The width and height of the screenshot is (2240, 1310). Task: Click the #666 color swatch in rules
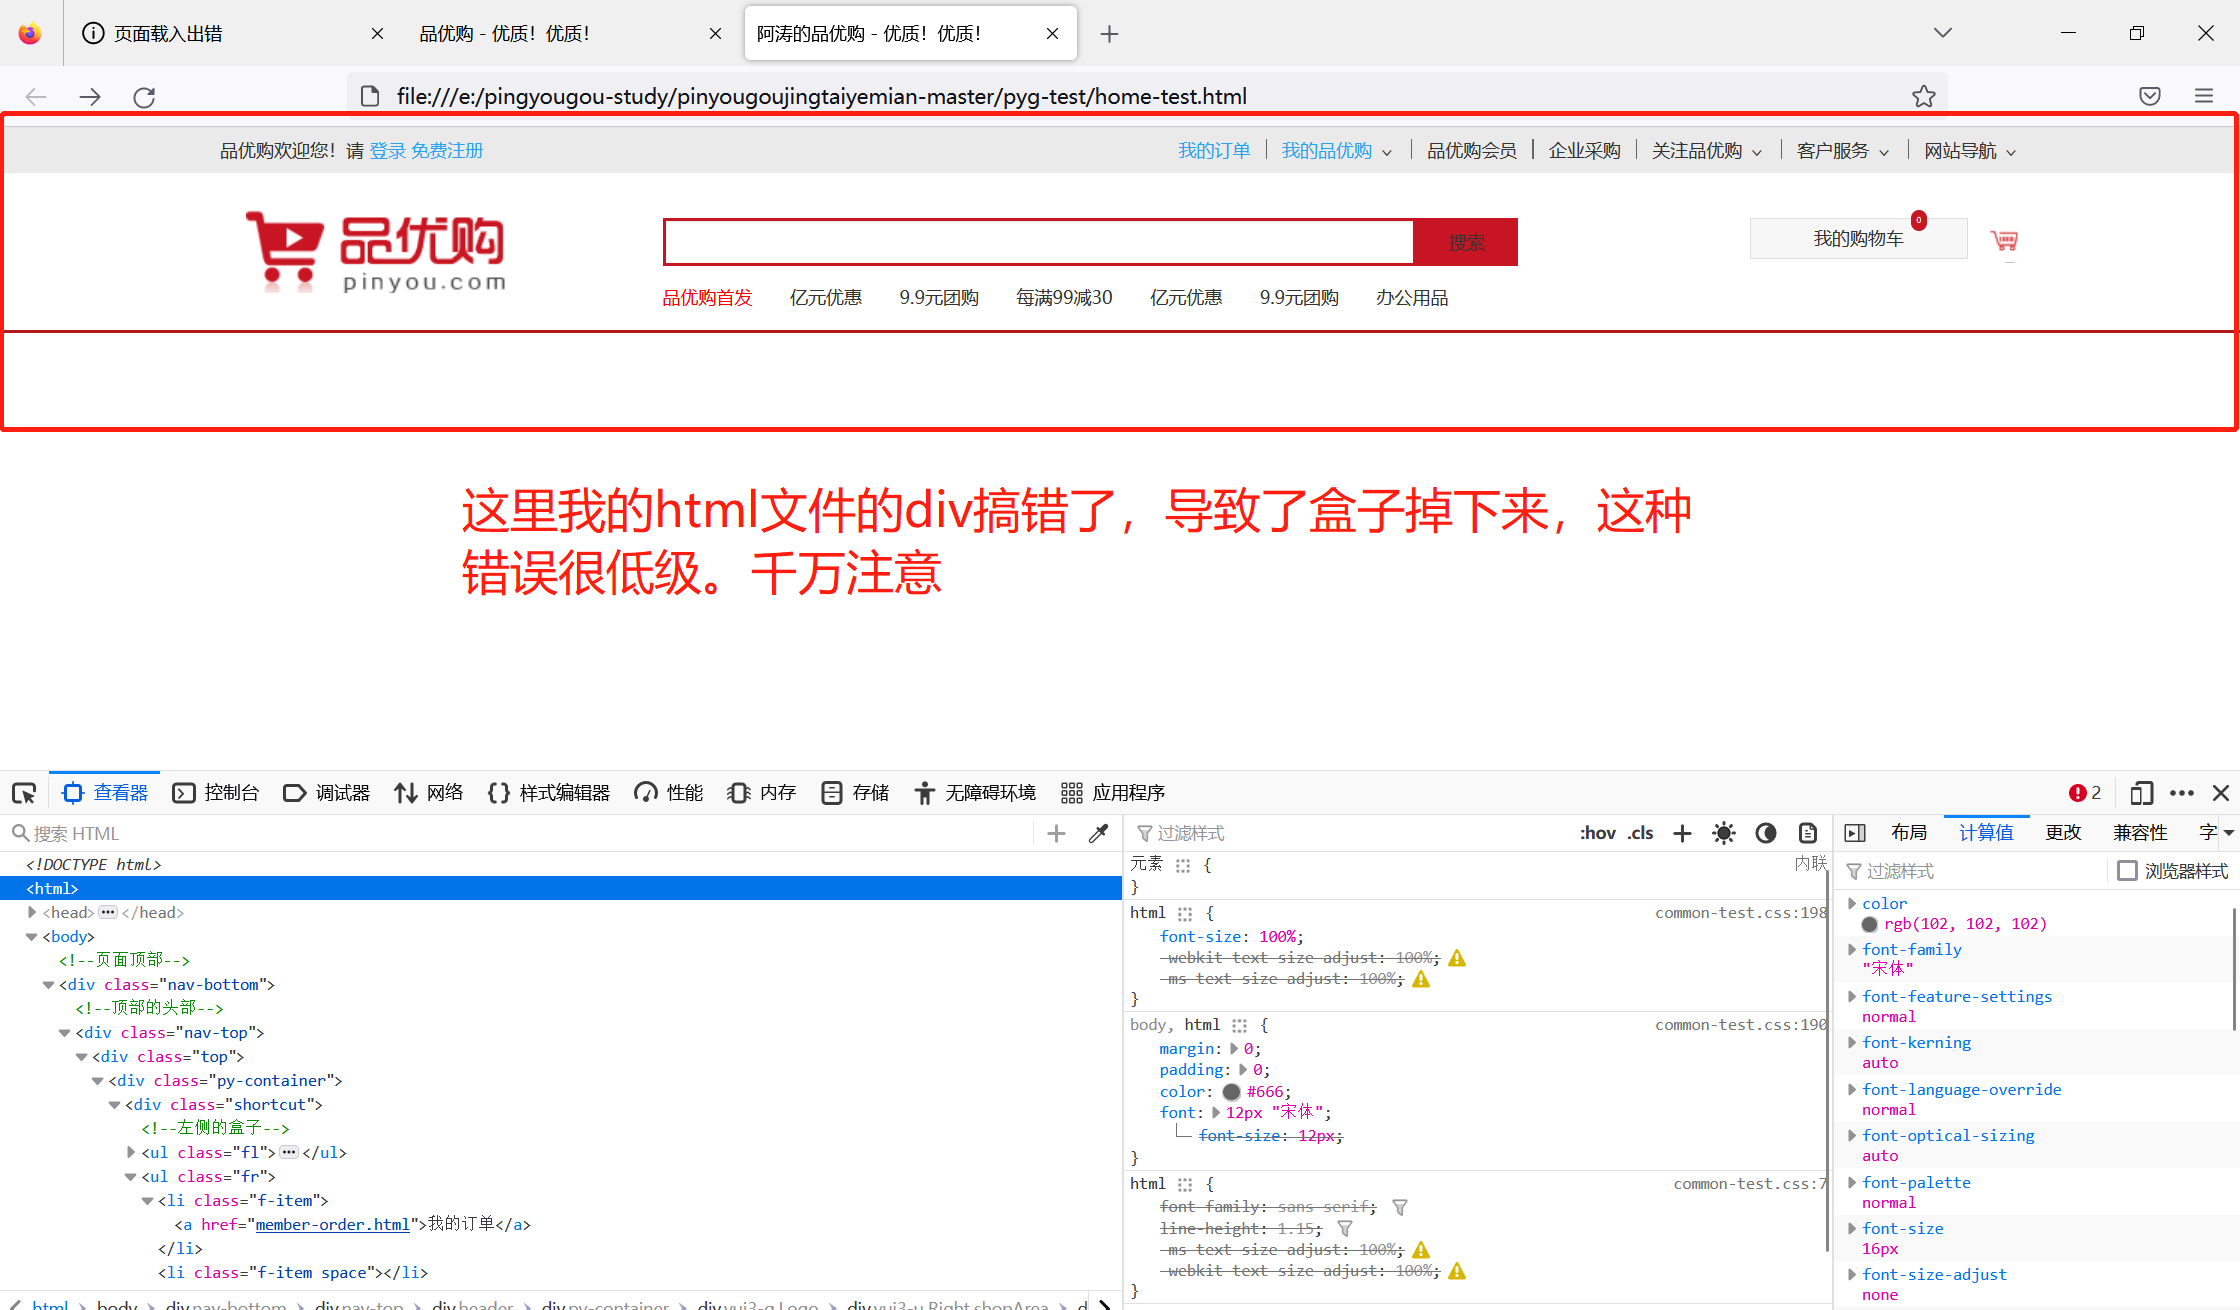point(1231,1092)
